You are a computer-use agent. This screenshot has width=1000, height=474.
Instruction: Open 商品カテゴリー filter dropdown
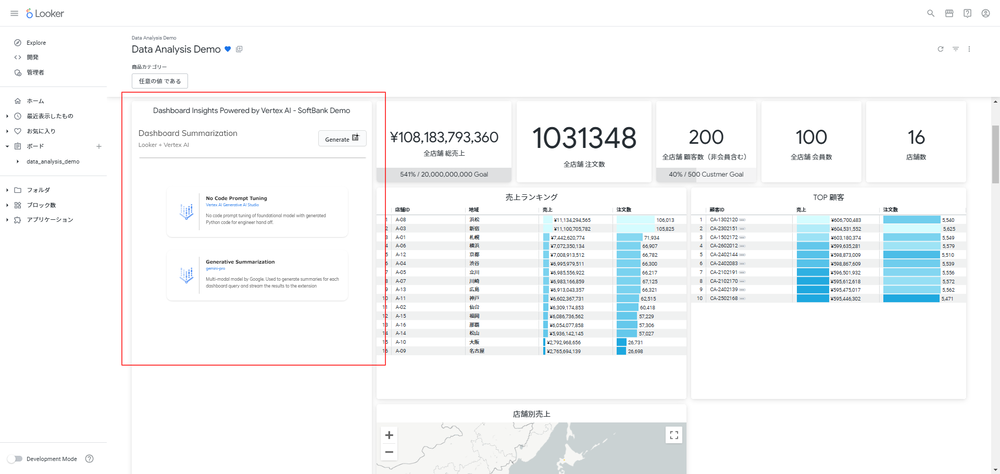(159, 81)
